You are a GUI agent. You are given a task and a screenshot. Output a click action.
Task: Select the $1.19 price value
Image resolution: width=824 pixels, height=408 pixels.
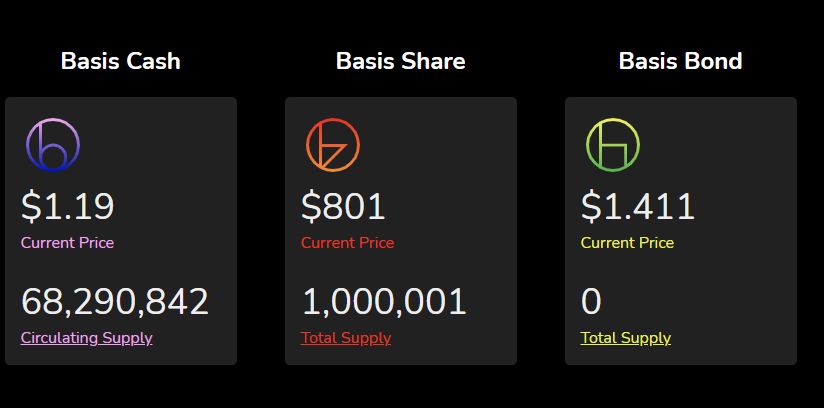(68, 207)
